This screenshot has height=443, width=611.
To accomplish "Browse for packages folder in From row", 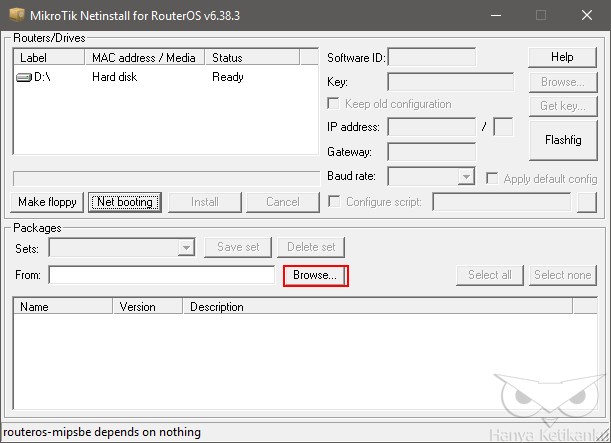I will [x=315, y=275].
